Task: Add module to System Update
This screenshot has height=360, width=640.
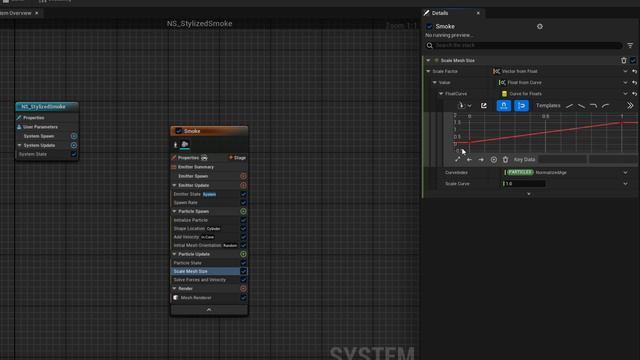Action: [x=74, y=145]
